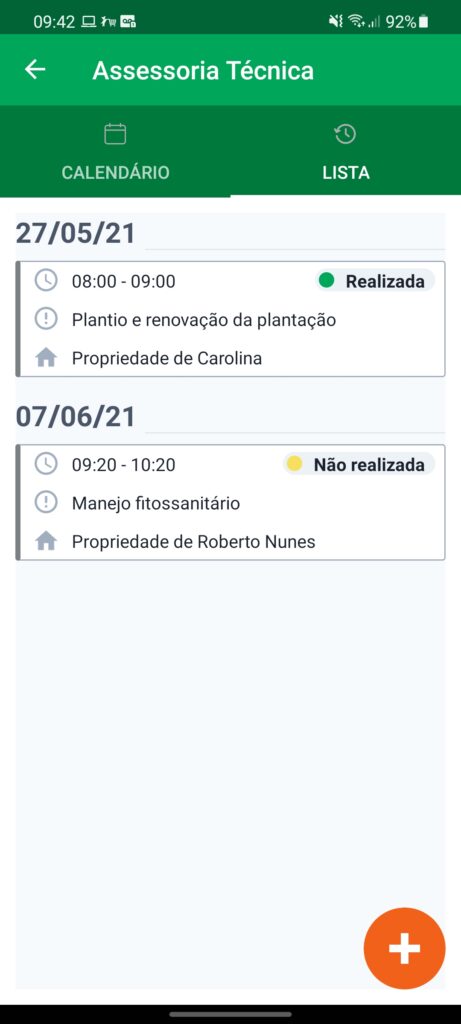Tap the battery indicator in status bar
Viewport: 461px width, 1024px height.
pos(424,22)
